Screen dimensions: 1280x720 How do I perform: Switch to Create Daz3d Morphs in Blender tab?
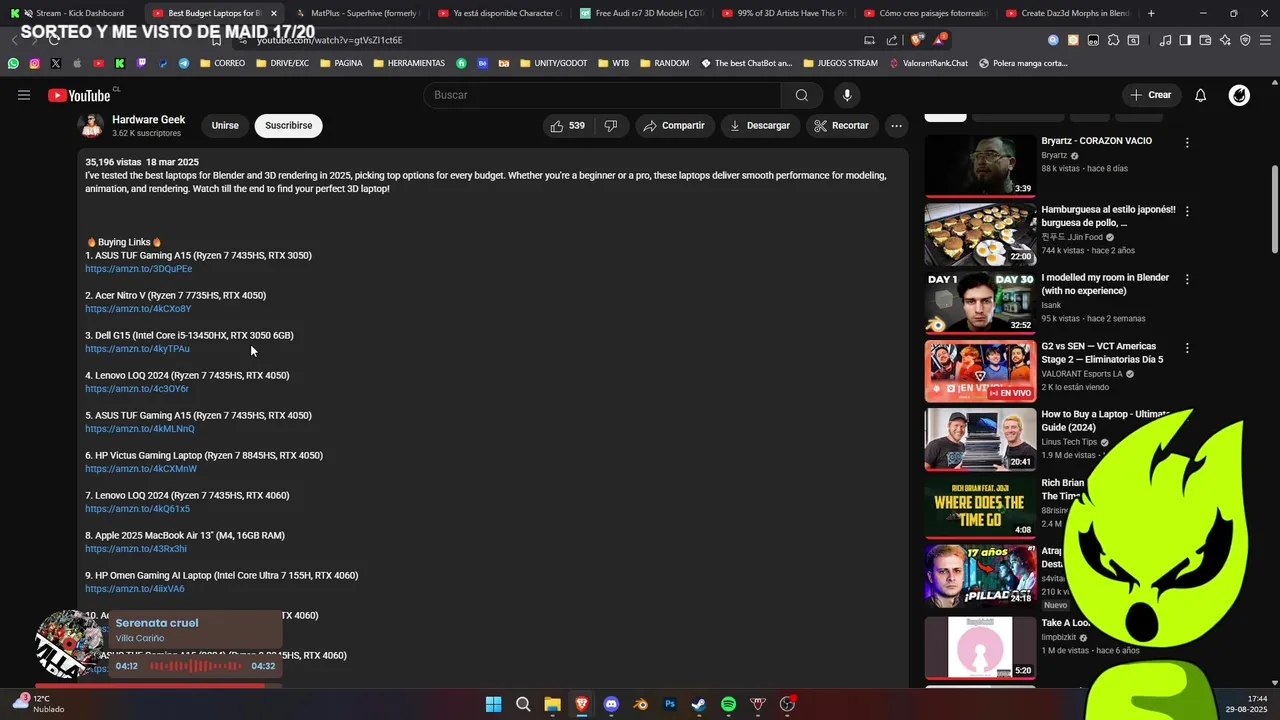tap(1067, 13)
